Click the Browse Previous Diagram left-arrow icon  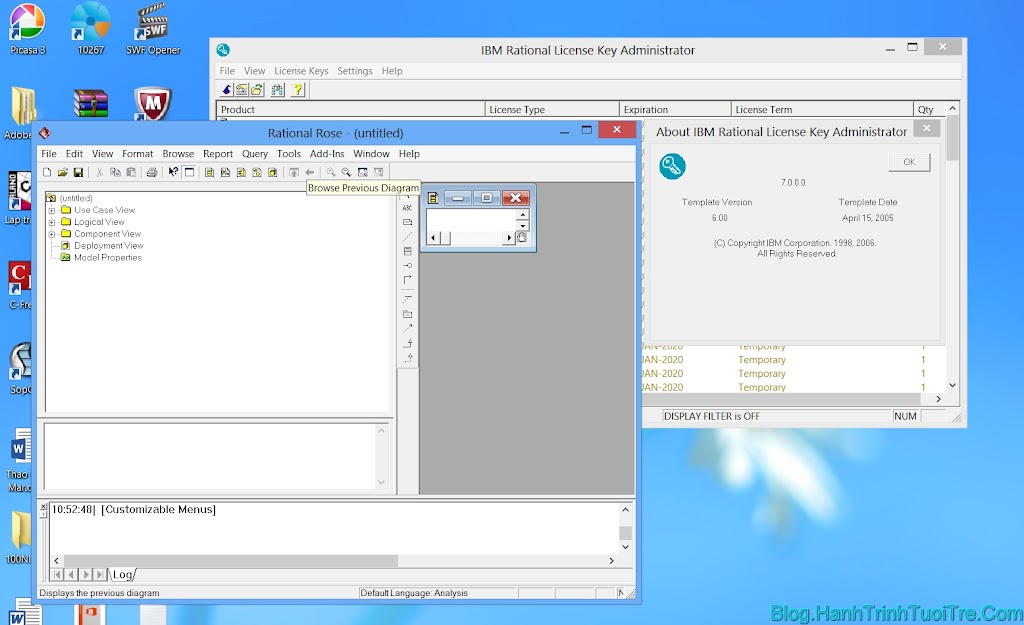pos(310,172)
